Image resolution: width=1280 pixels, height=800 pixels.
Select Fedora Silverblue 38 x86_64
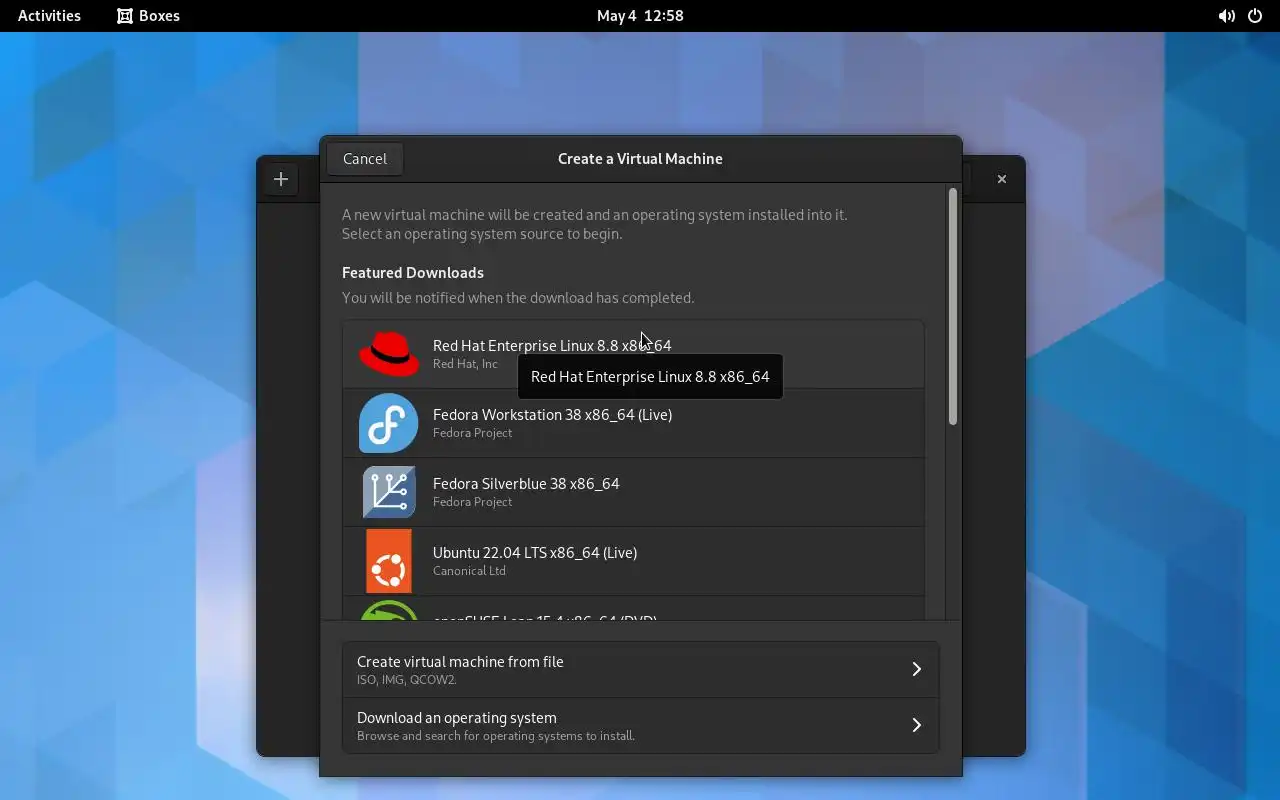633,492
